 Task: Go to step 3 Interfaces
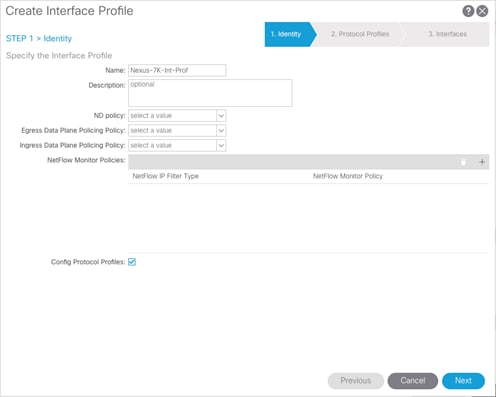point(447,34)
